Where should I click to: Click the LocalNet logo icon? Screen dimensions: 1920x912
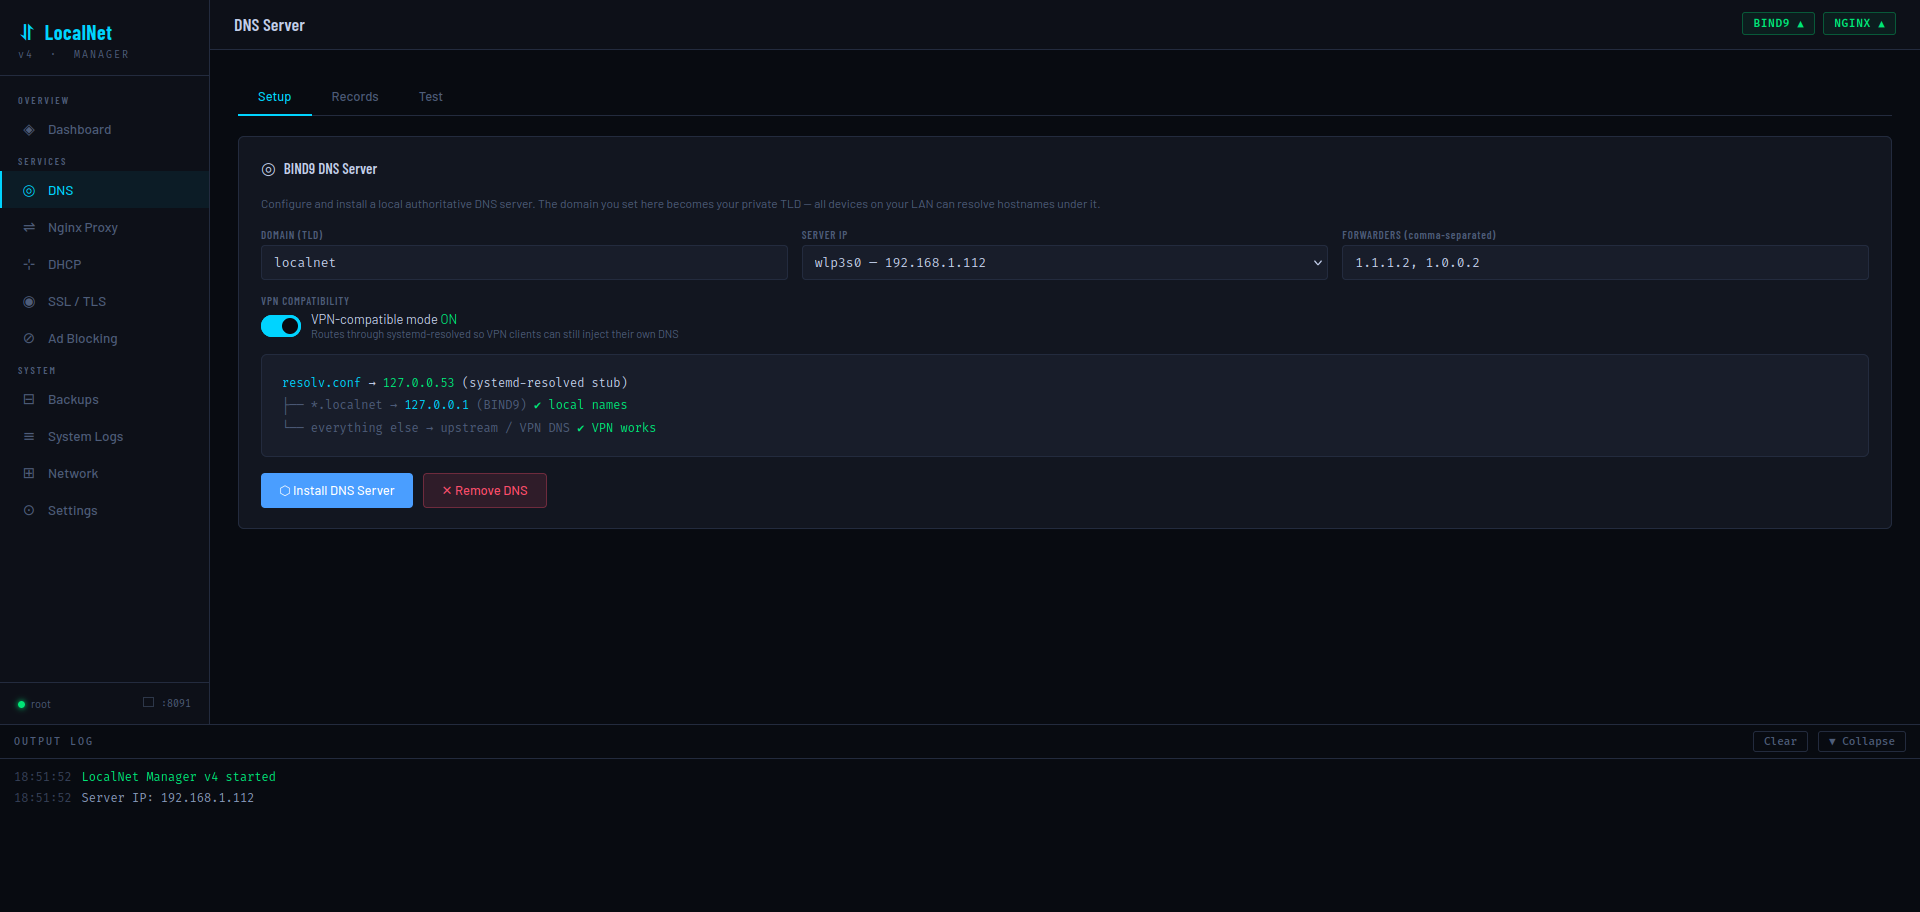coord(27,32)
